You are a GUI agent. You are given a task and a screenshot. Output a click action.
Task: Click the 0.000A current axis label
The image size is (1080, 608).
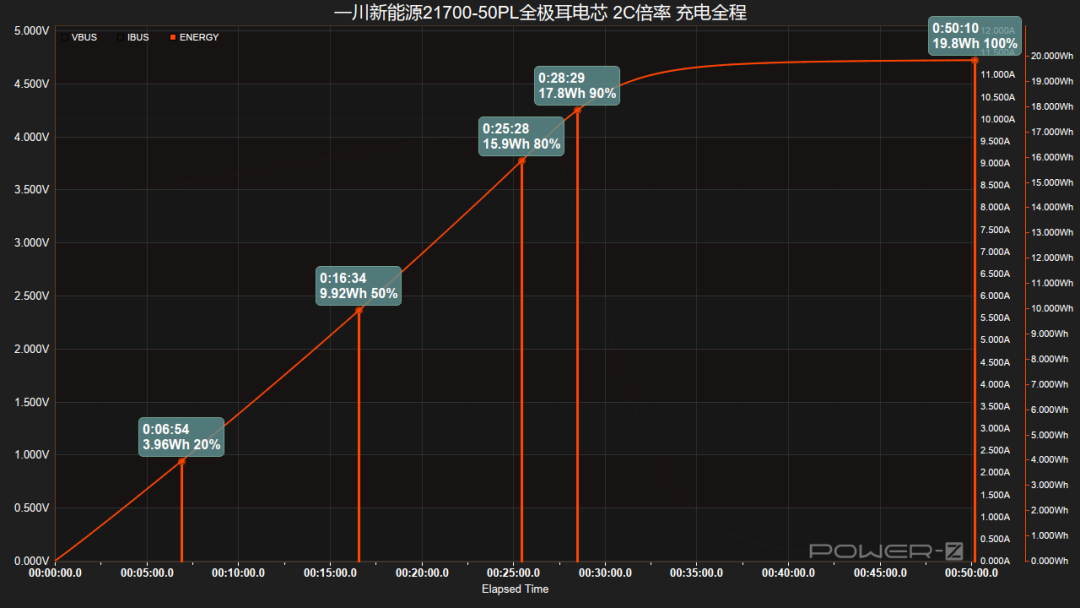995,561
